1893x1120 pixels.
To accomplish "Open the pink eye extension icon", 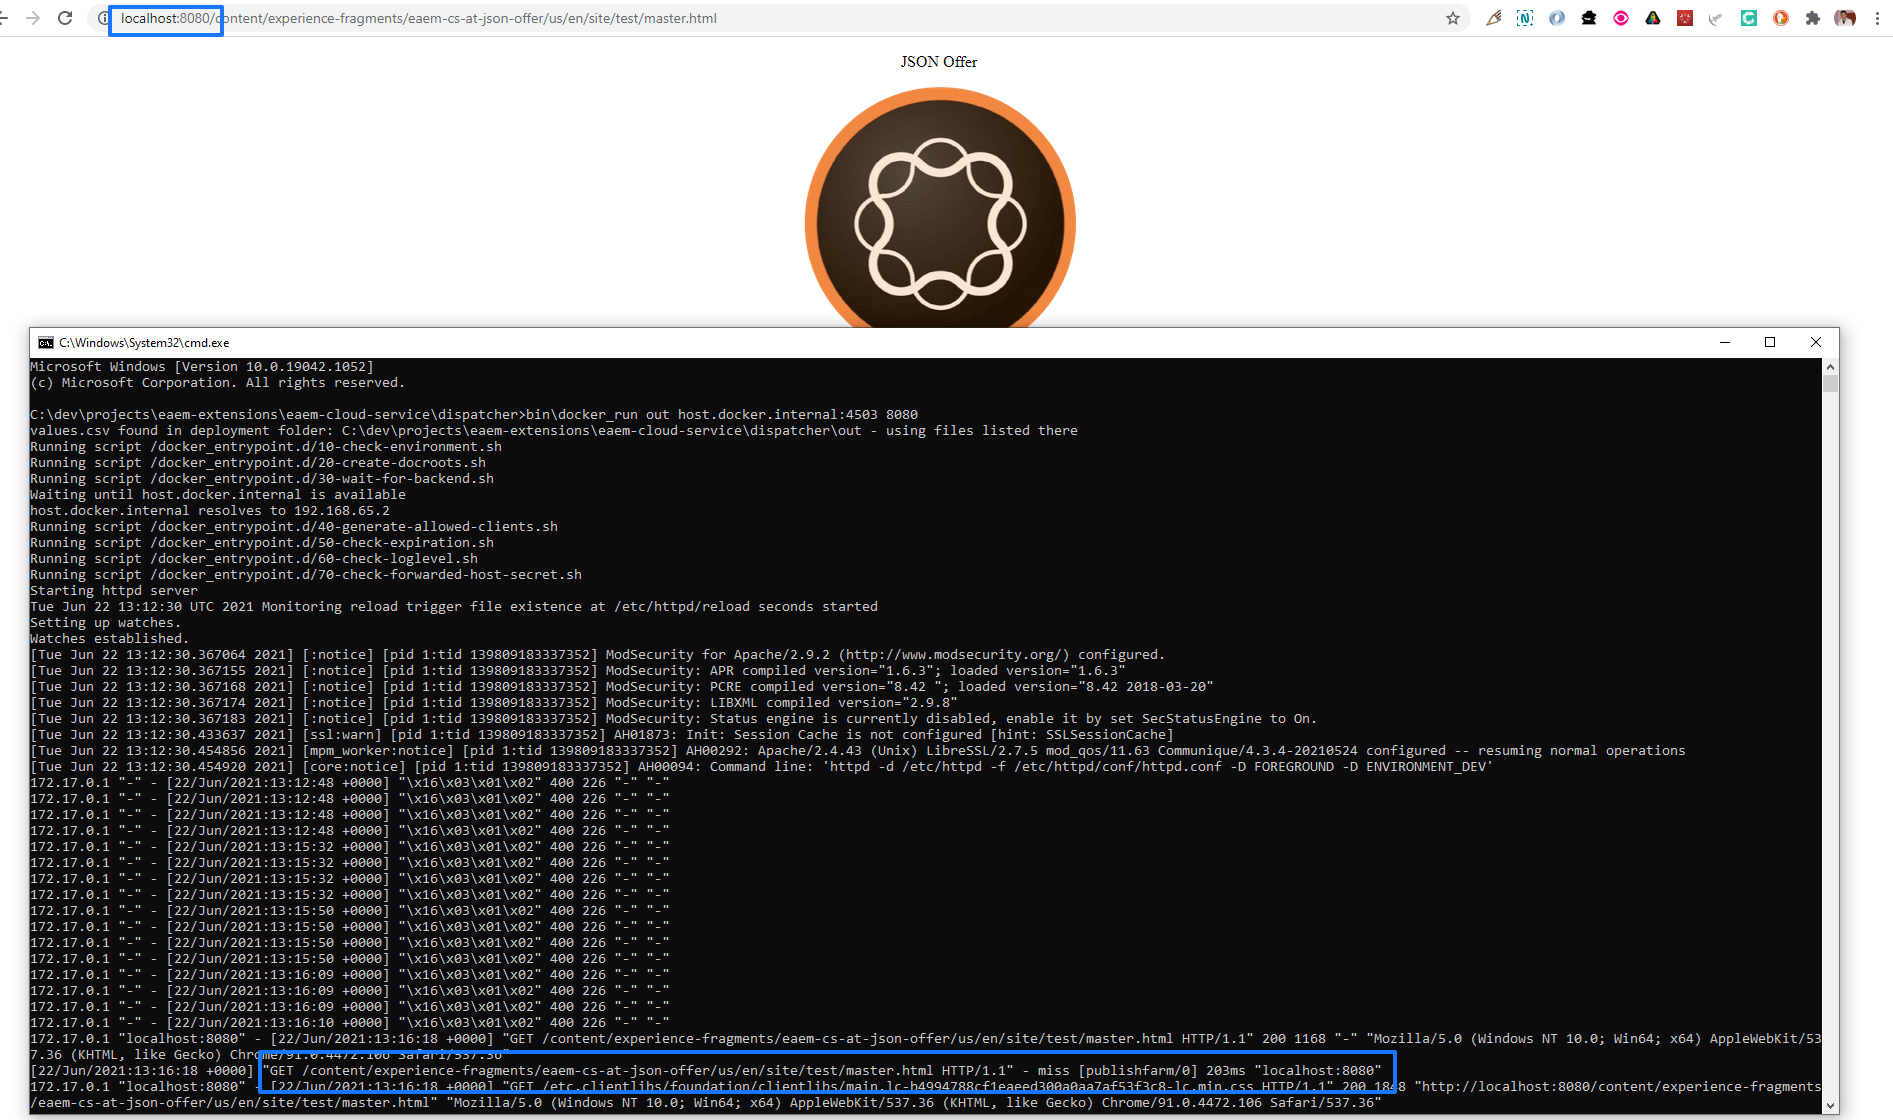I will (1621, 18).
